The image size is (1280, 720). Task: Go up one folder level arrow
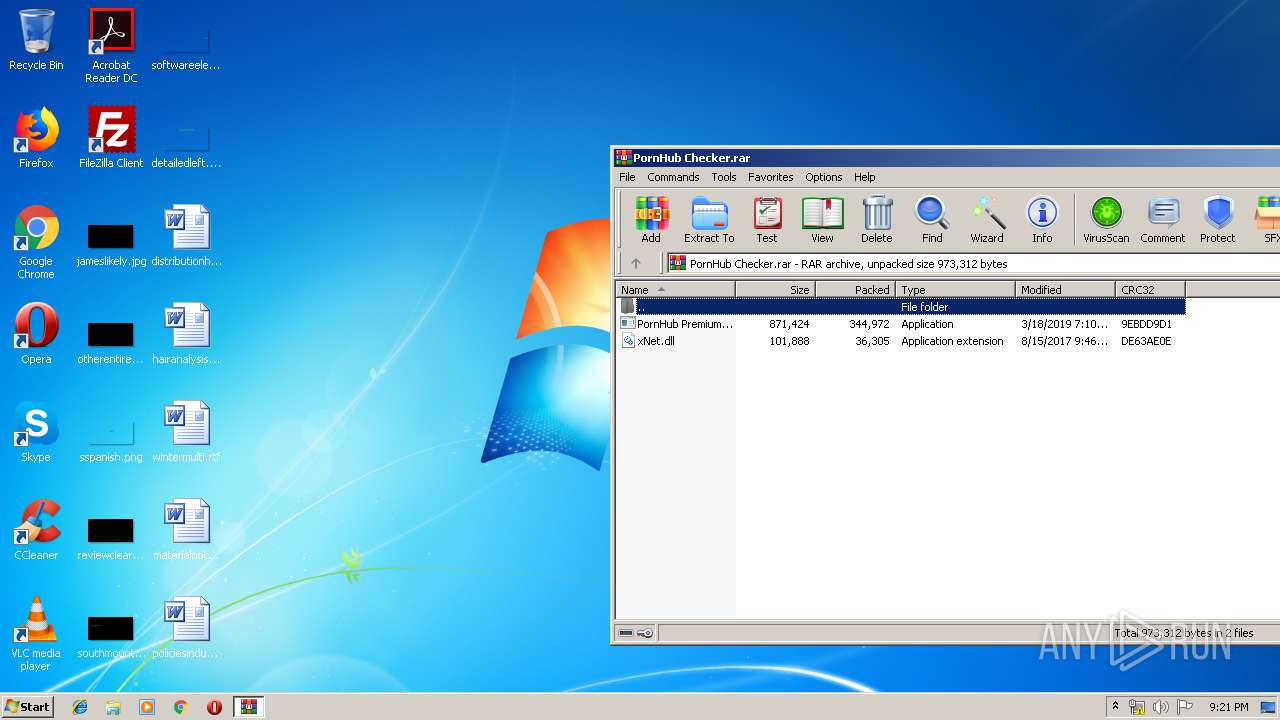pyautogui.click(x=636, y=264)
